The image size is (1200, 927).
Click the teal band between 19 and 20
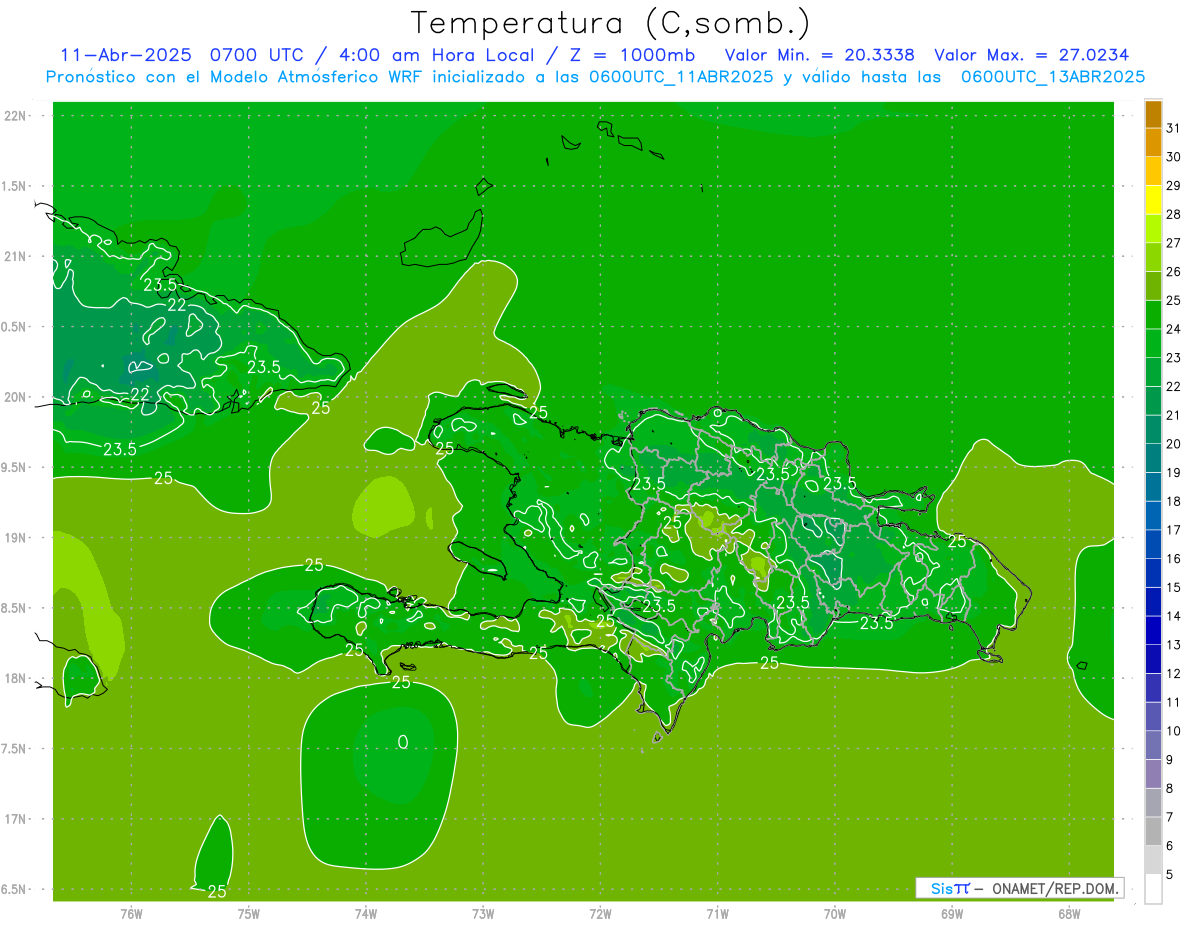(x=1153, y=459)
